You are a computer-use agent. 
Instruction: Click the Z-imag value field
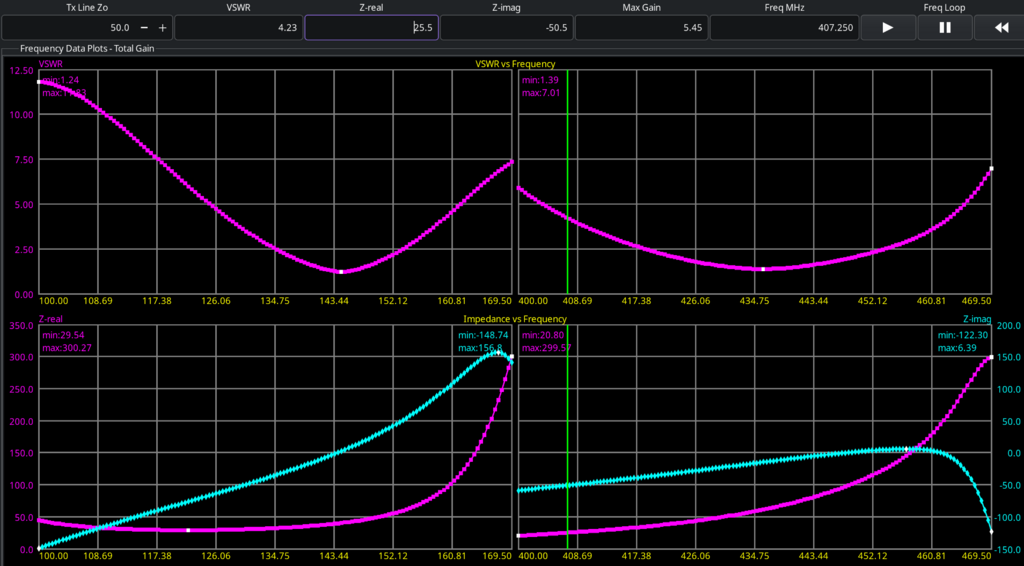506,28
